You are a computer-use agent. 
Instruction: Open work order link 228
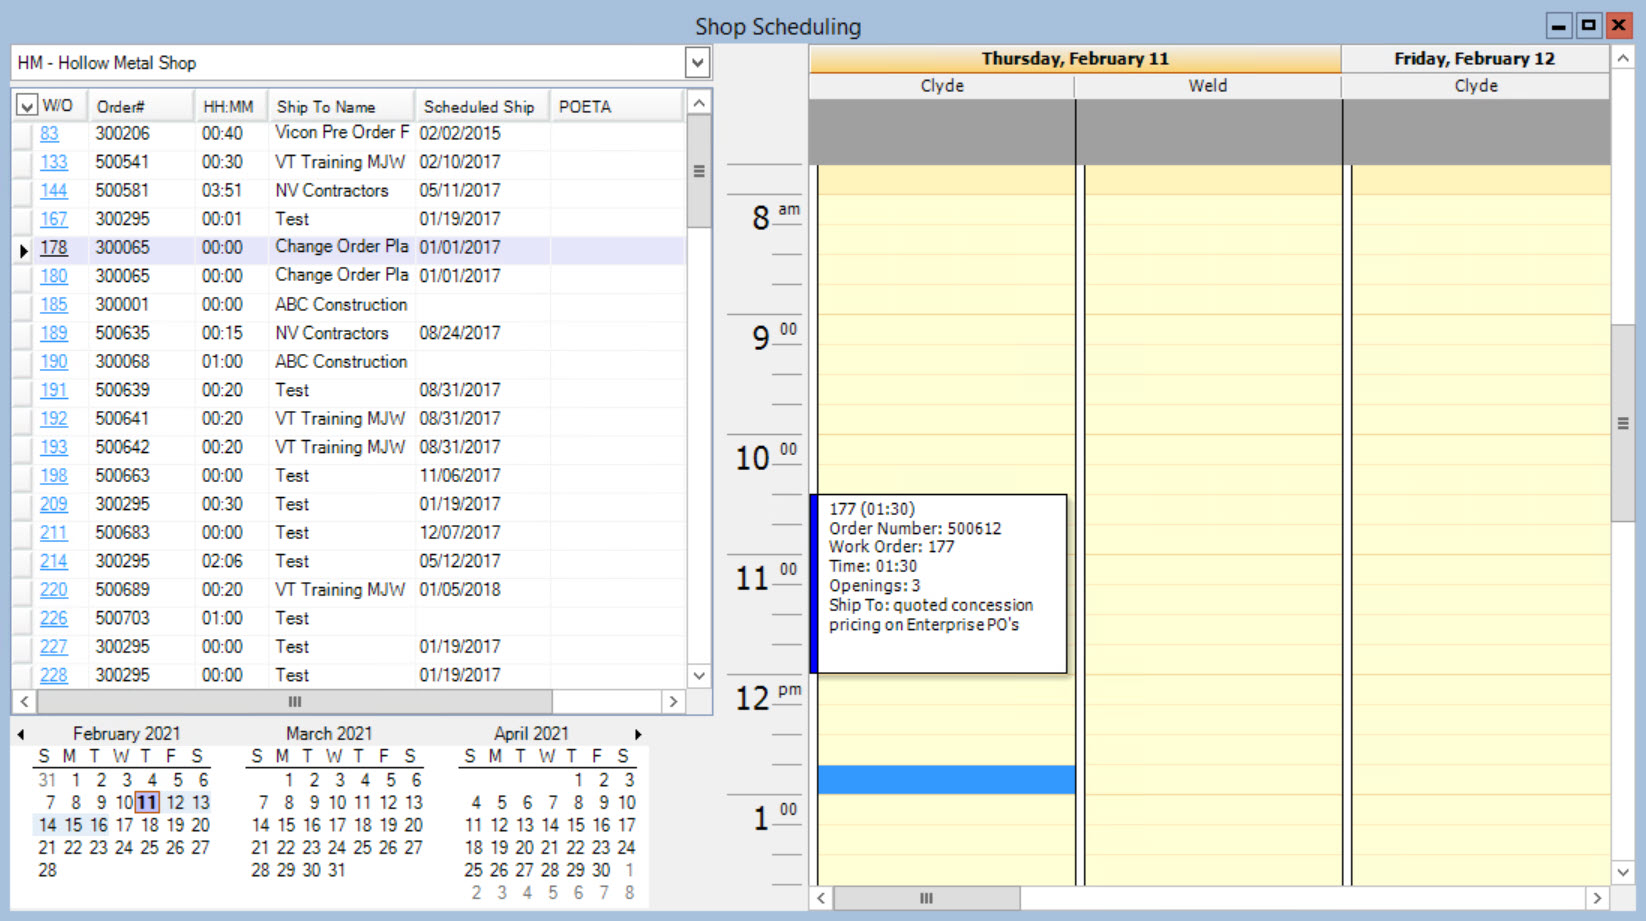(54, 675)
